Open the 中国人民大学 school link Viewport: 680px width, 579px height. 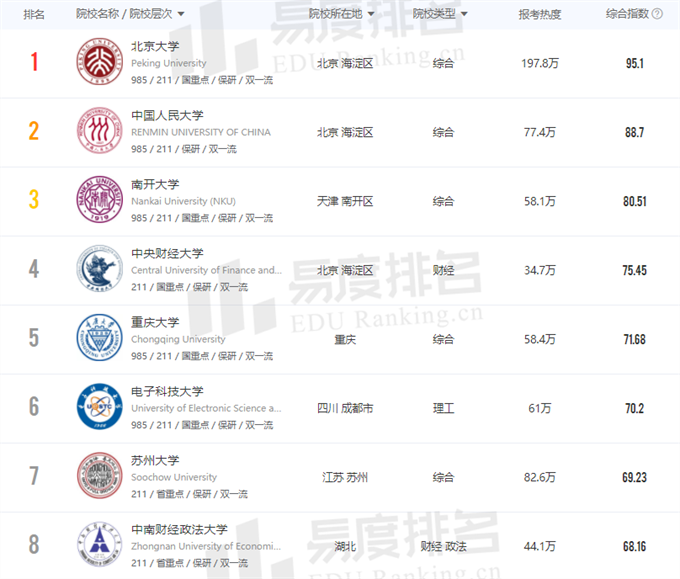coord(167,115)
